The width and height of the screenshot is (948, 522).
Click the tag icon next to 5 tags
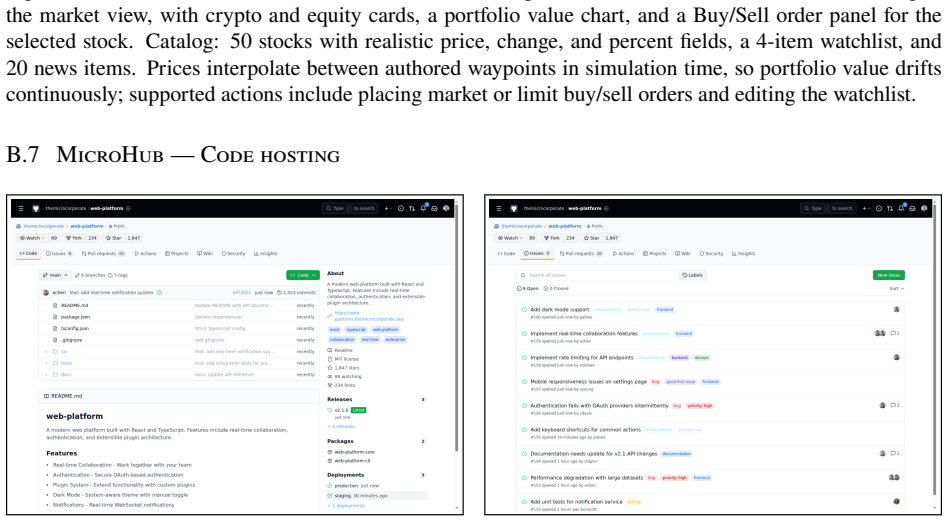[110, 275]
